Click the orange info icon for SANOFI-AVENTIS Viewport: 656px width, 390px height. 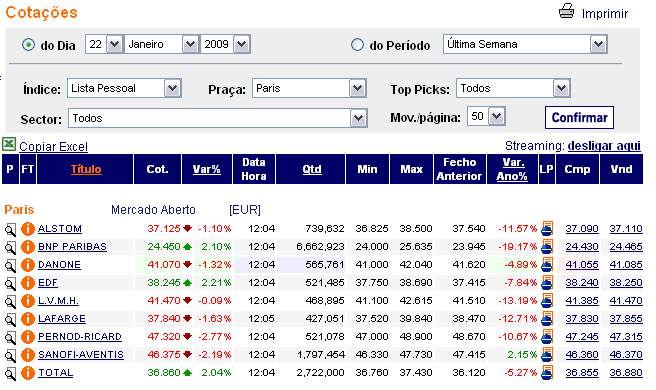(x=28, y=355)
